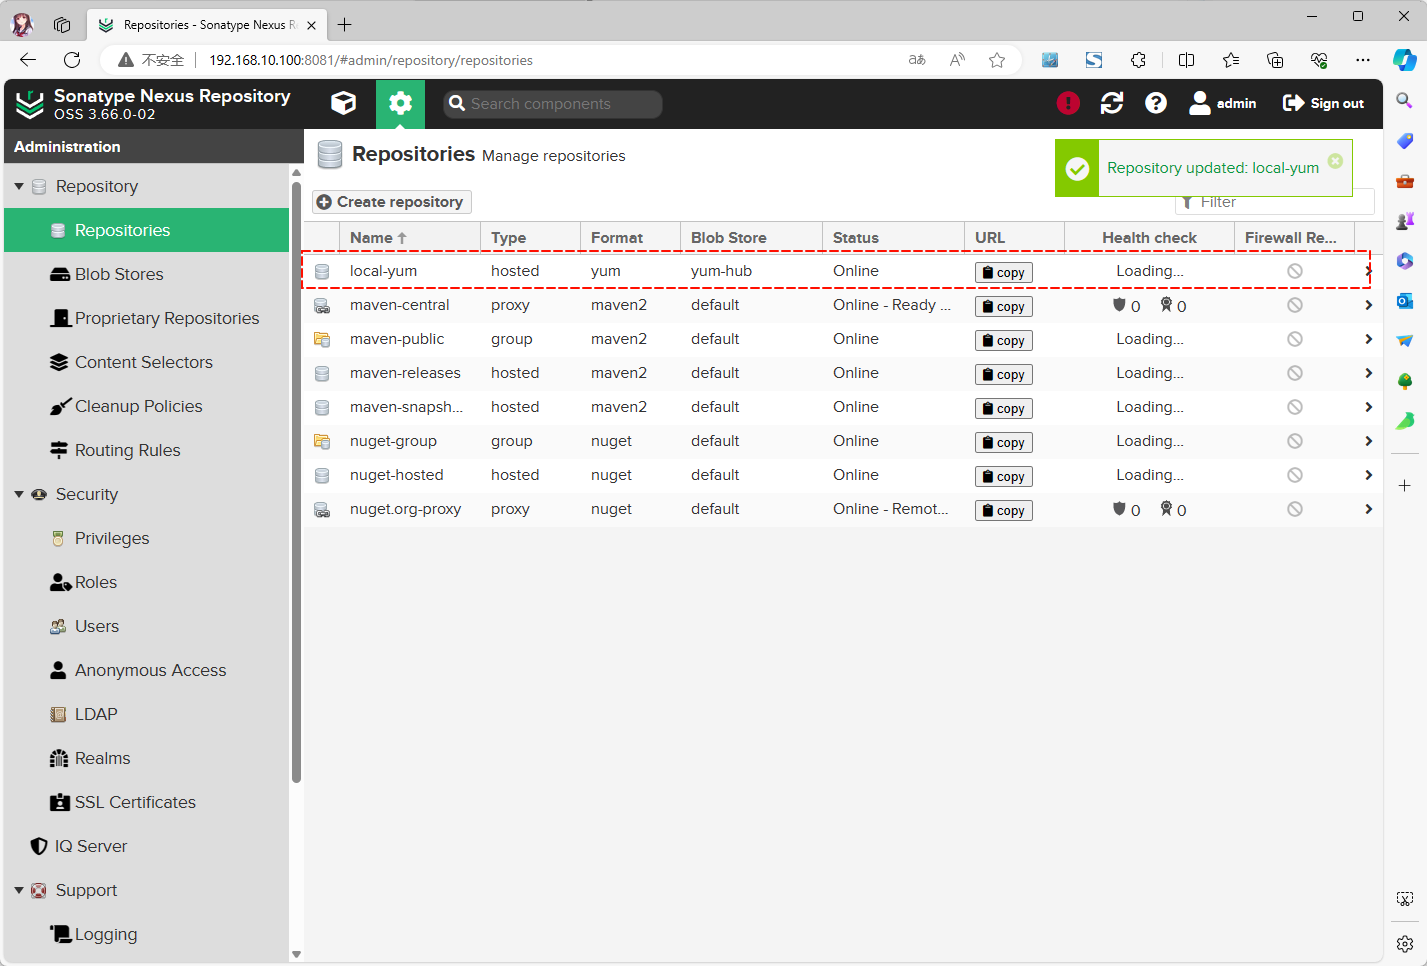Viewport: 1427px width, 966px height.
Task: Open the Help question mark icon
Action: point(1156,103)
